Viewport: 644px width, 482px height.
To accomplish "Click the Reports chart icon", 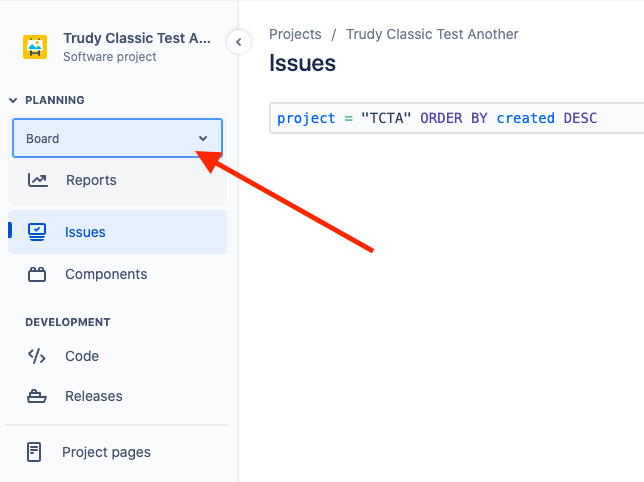I will pyautogui.click(x=38, y=180).
